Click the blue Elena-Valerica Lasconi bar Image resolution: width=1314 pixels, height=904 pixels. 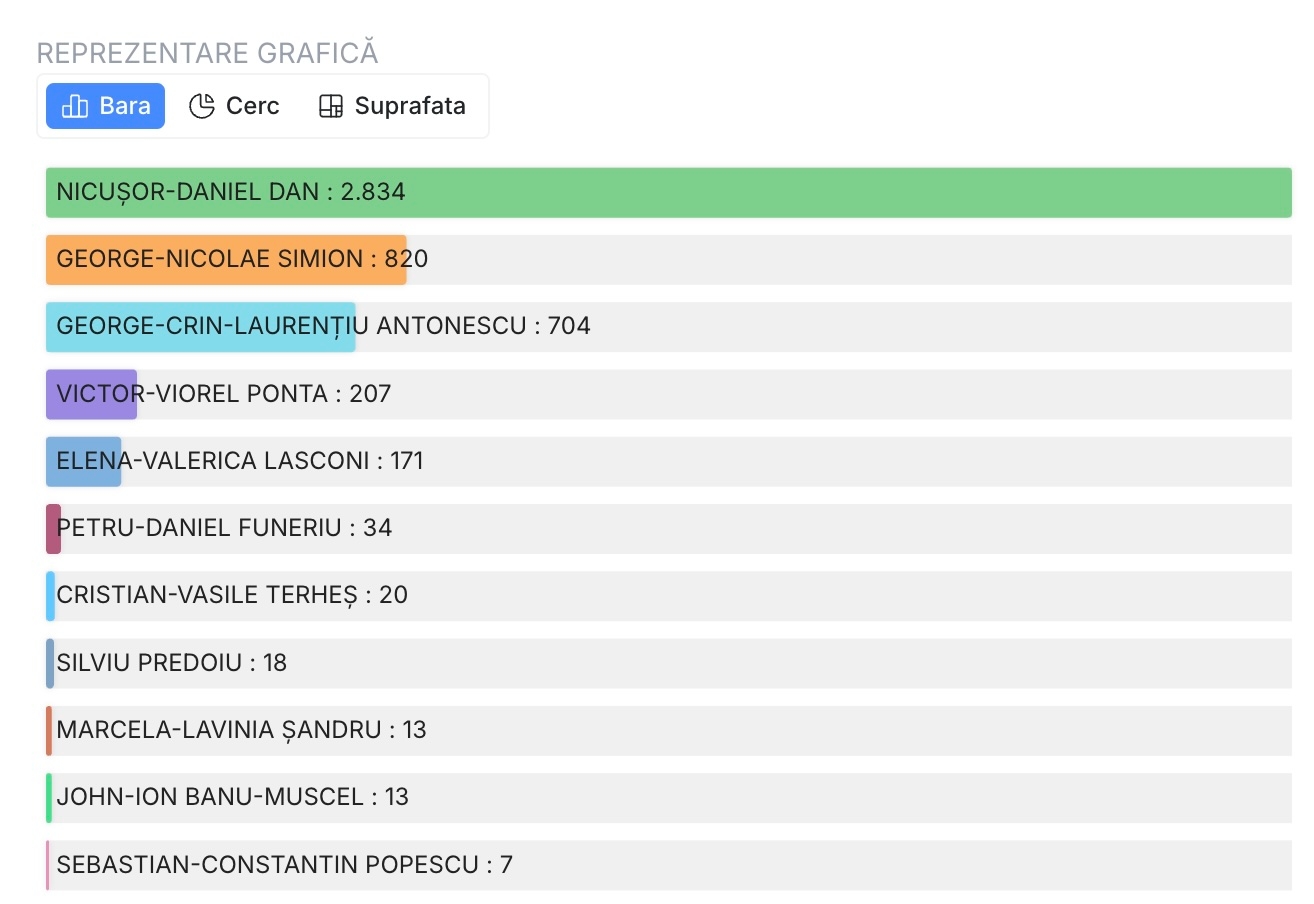(83, 461)
